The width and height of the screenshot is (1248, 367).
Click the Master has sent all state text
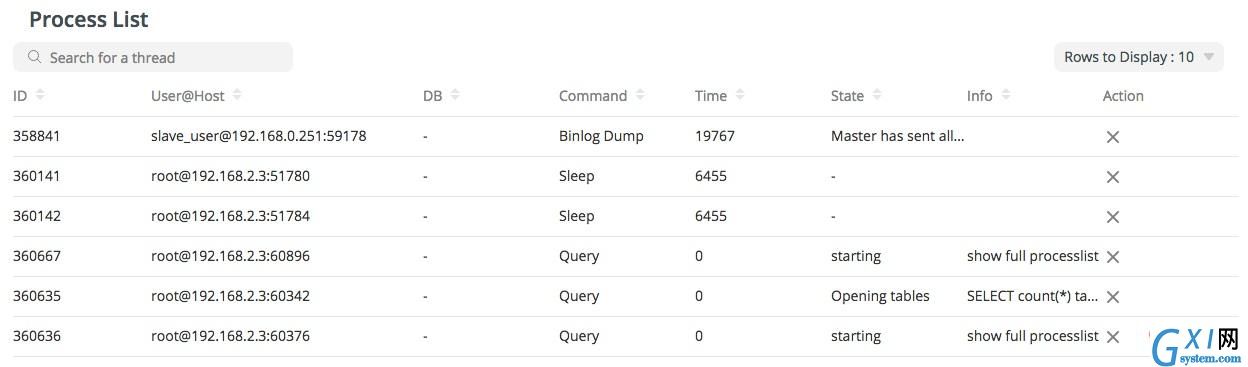(x=898, y=136)
